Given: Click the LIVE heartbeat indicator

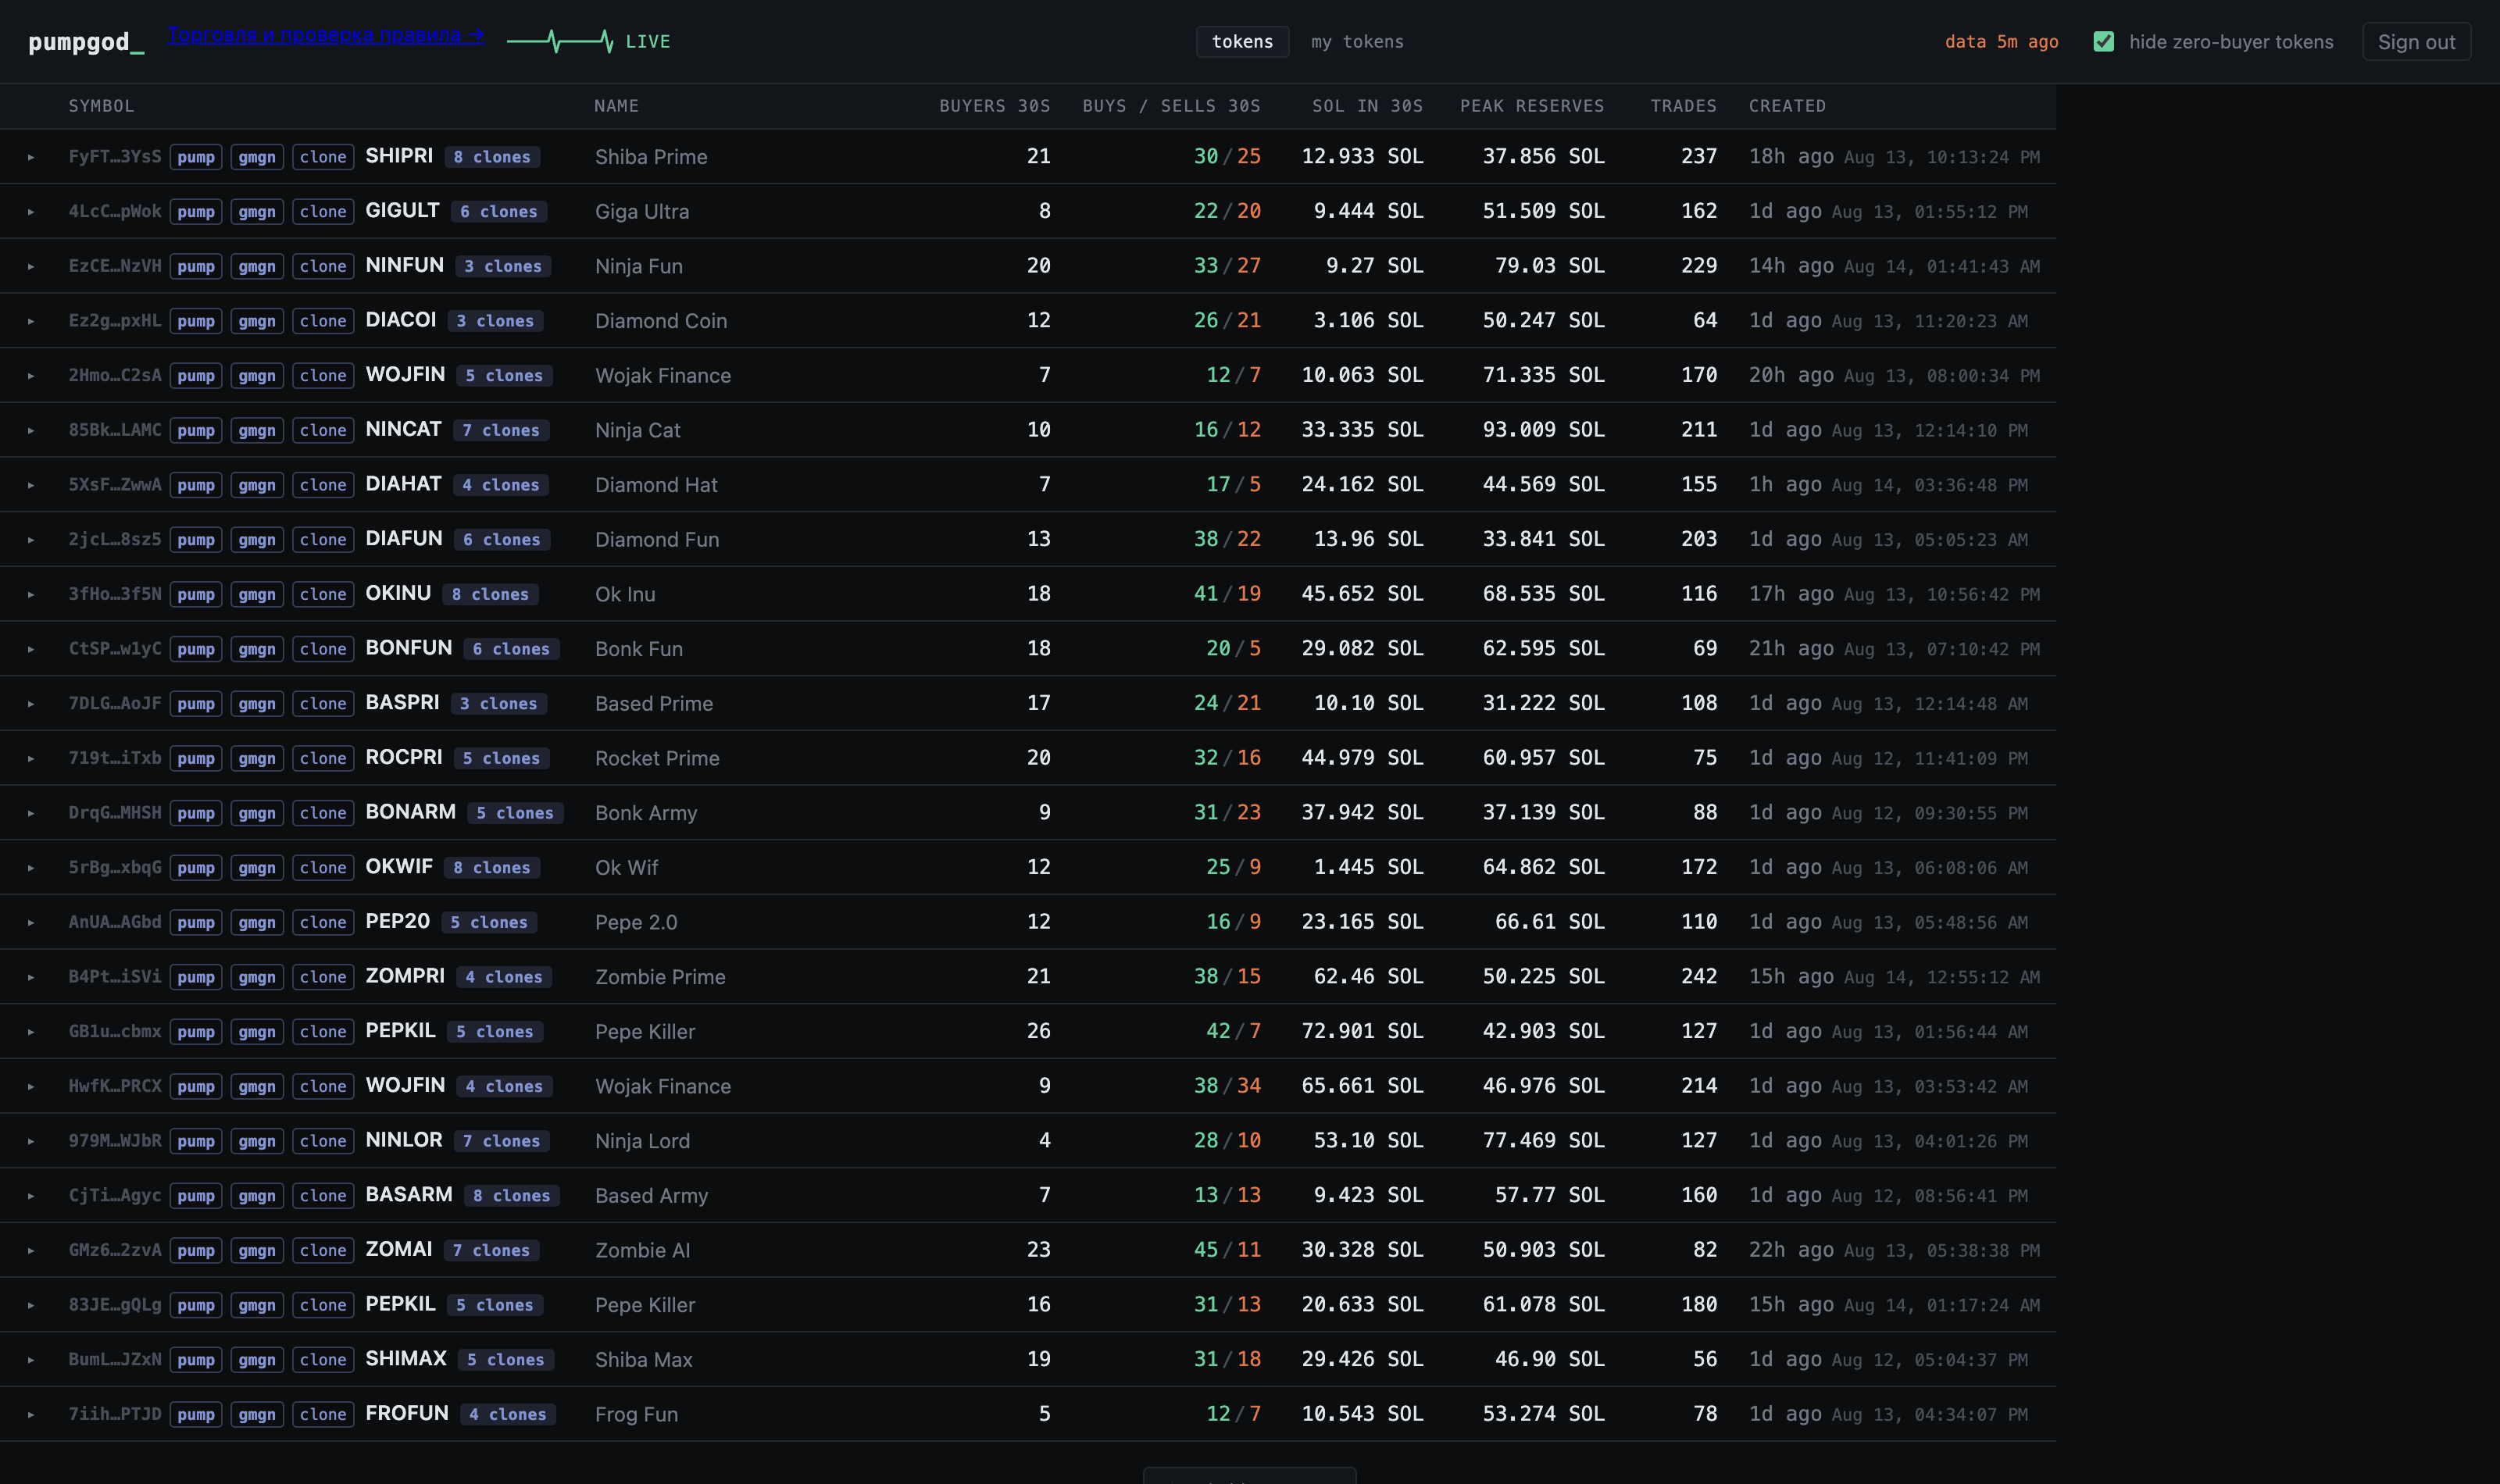Looking at the screenshot, I should coord(589,41).
